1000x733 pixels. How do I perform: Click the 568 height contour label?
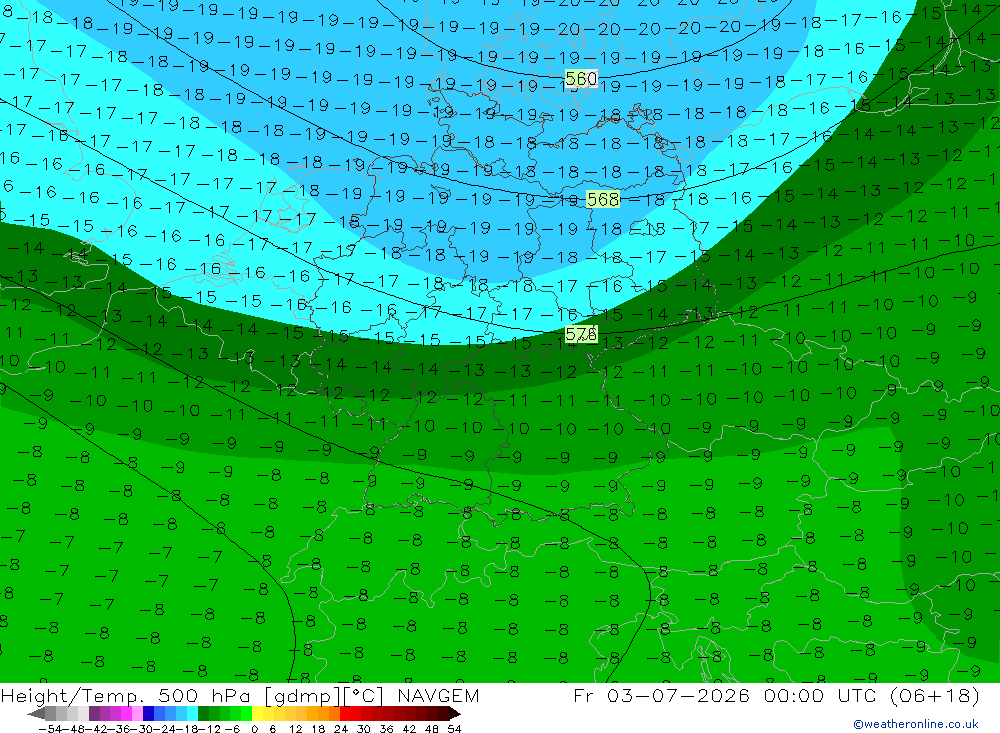click(x=603, y=199)
